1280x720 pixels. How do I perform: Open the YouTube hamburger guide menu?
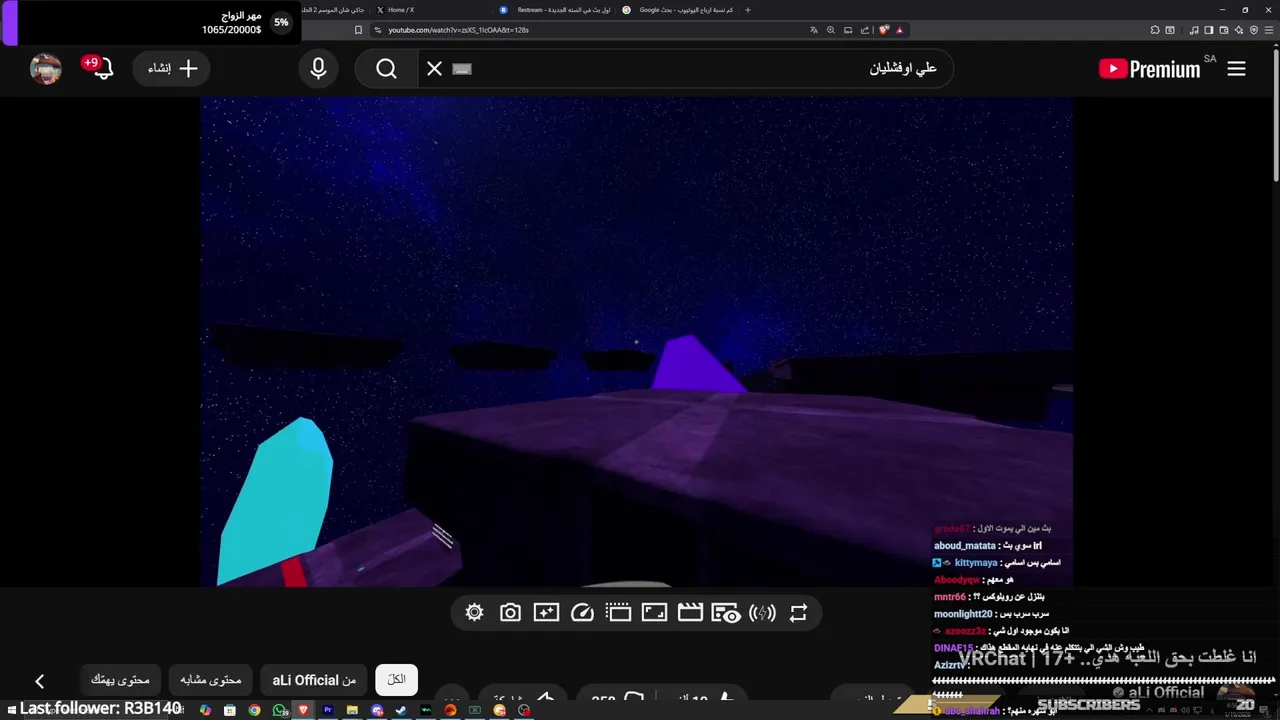point(1236,69)
